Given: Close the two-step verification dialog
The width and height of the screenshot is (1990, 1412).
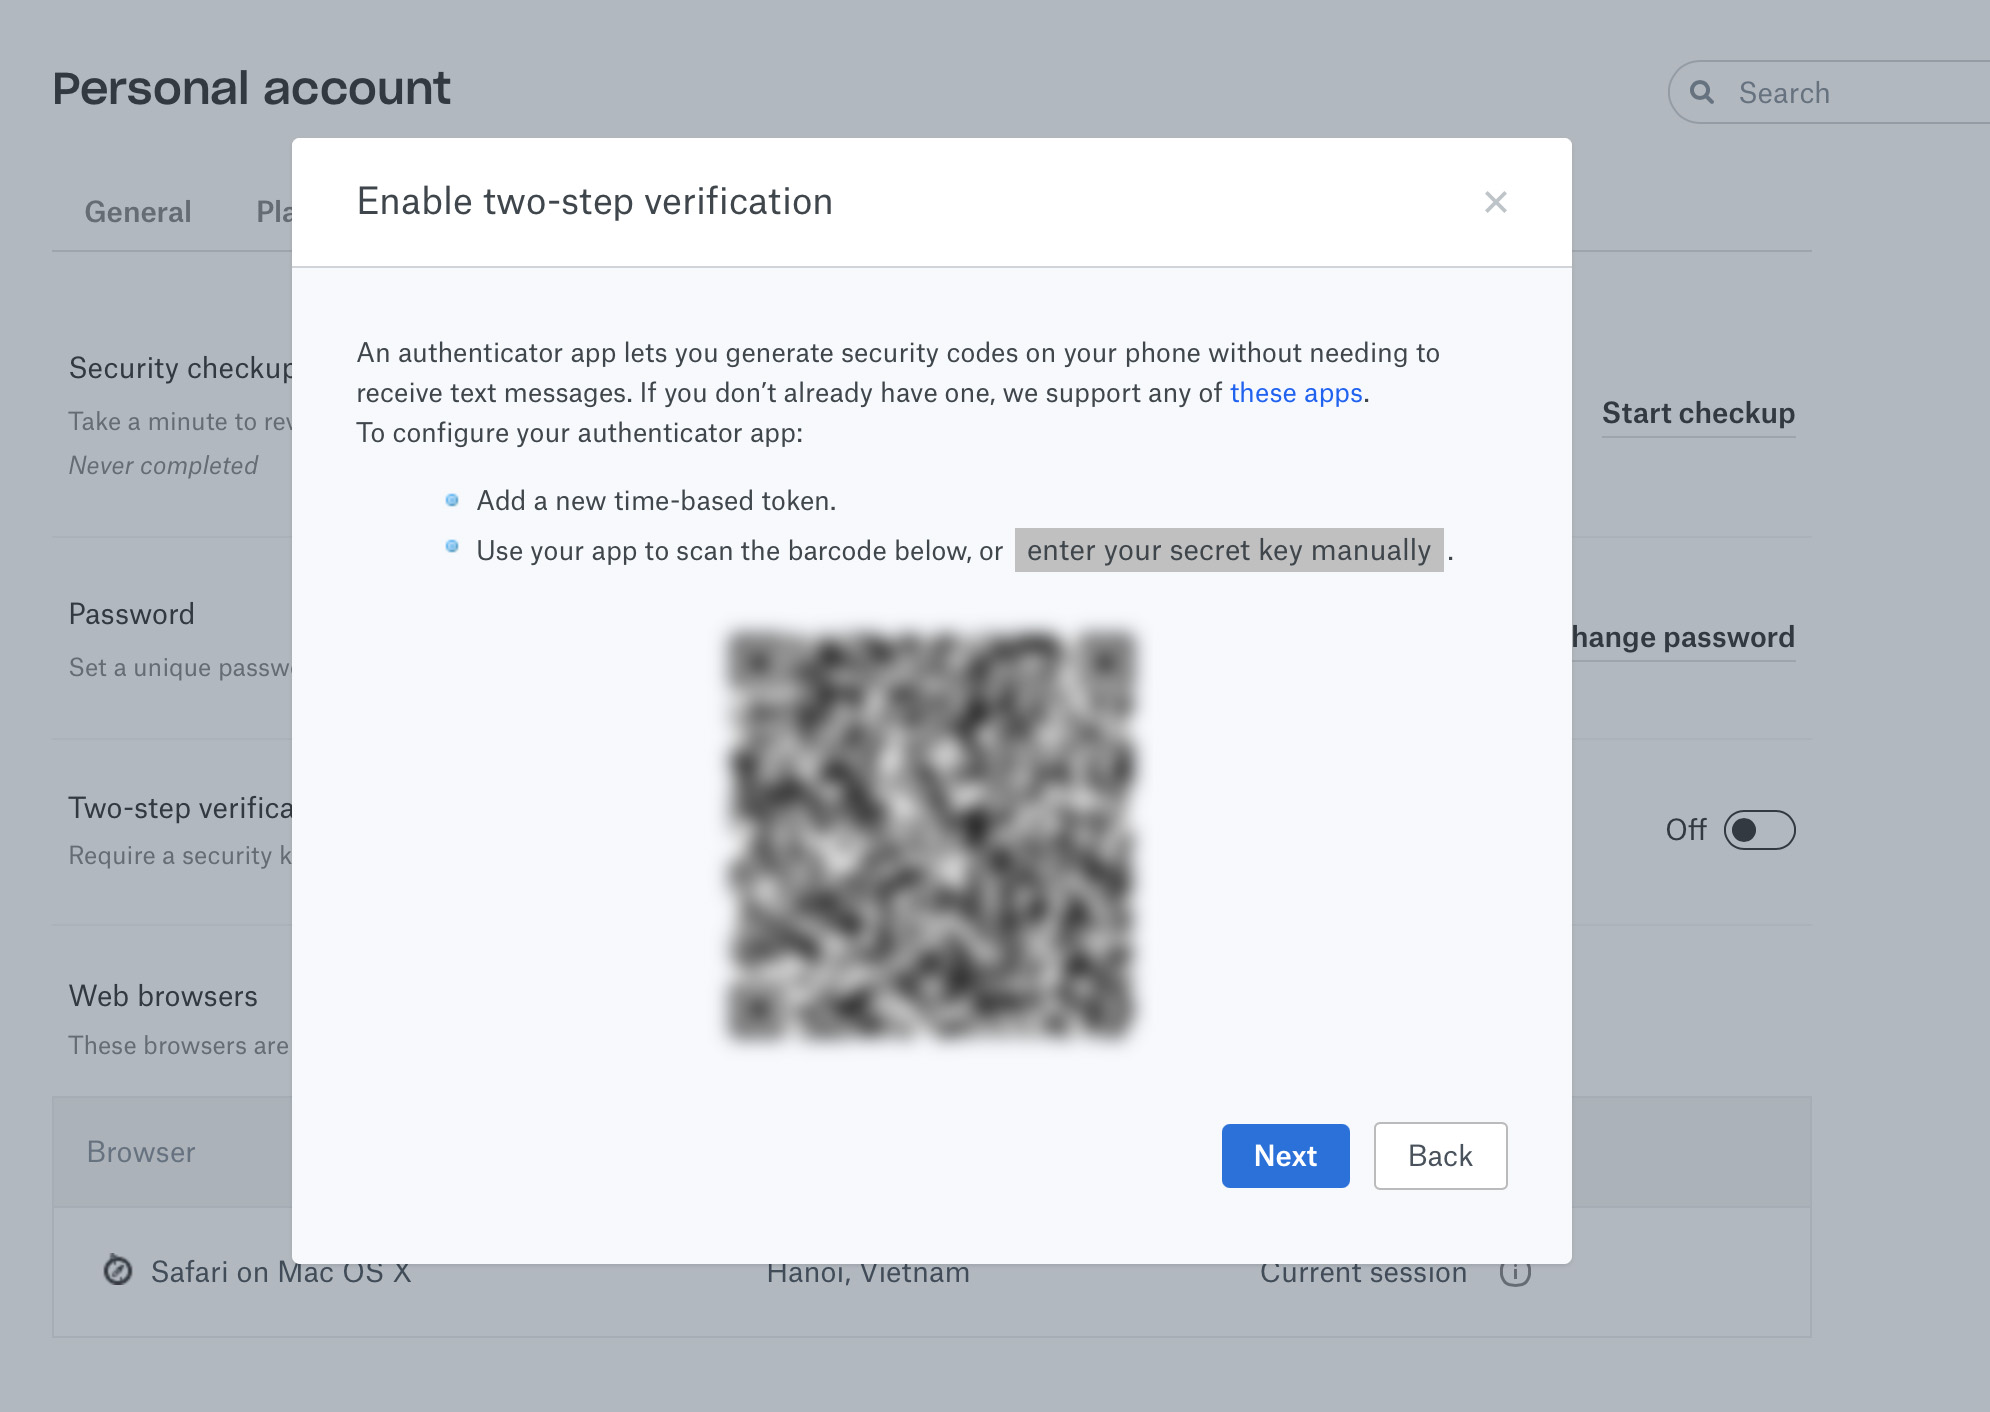Looking at the screenshot, I should pos(1496,202).
